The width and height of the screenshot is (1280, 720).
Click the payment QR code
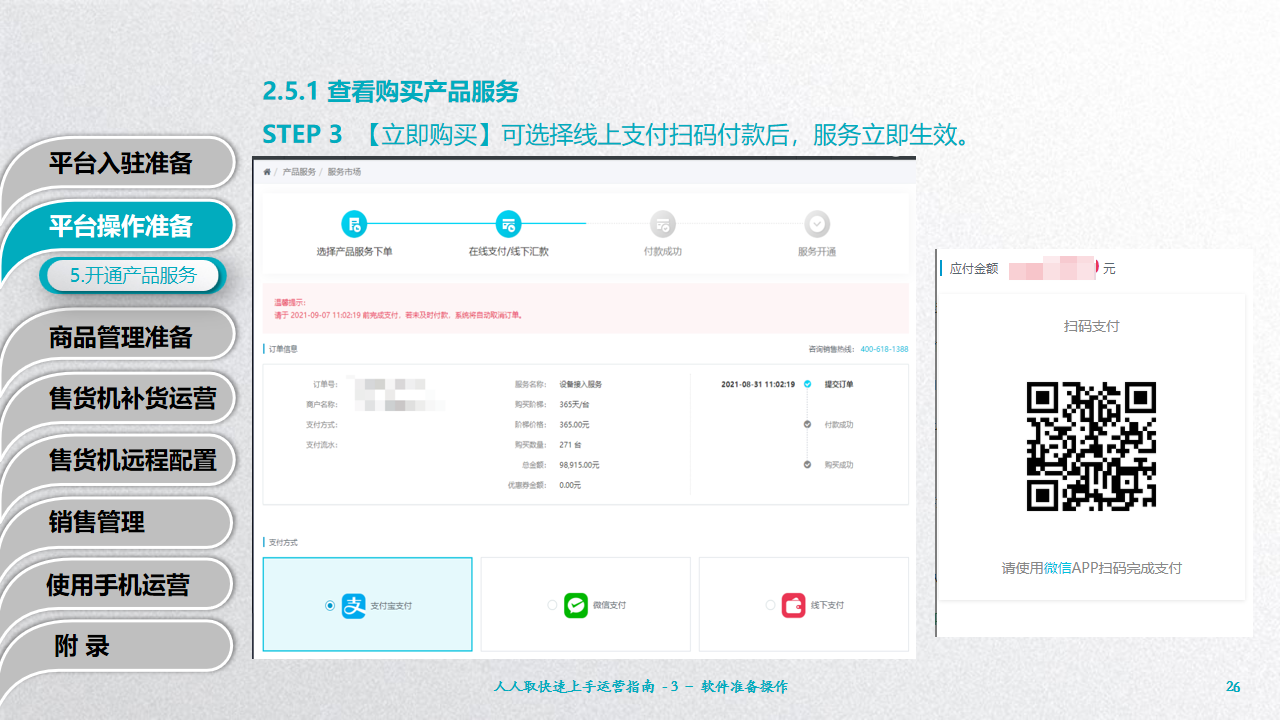pyautogui.click(x=1091, y=446)
